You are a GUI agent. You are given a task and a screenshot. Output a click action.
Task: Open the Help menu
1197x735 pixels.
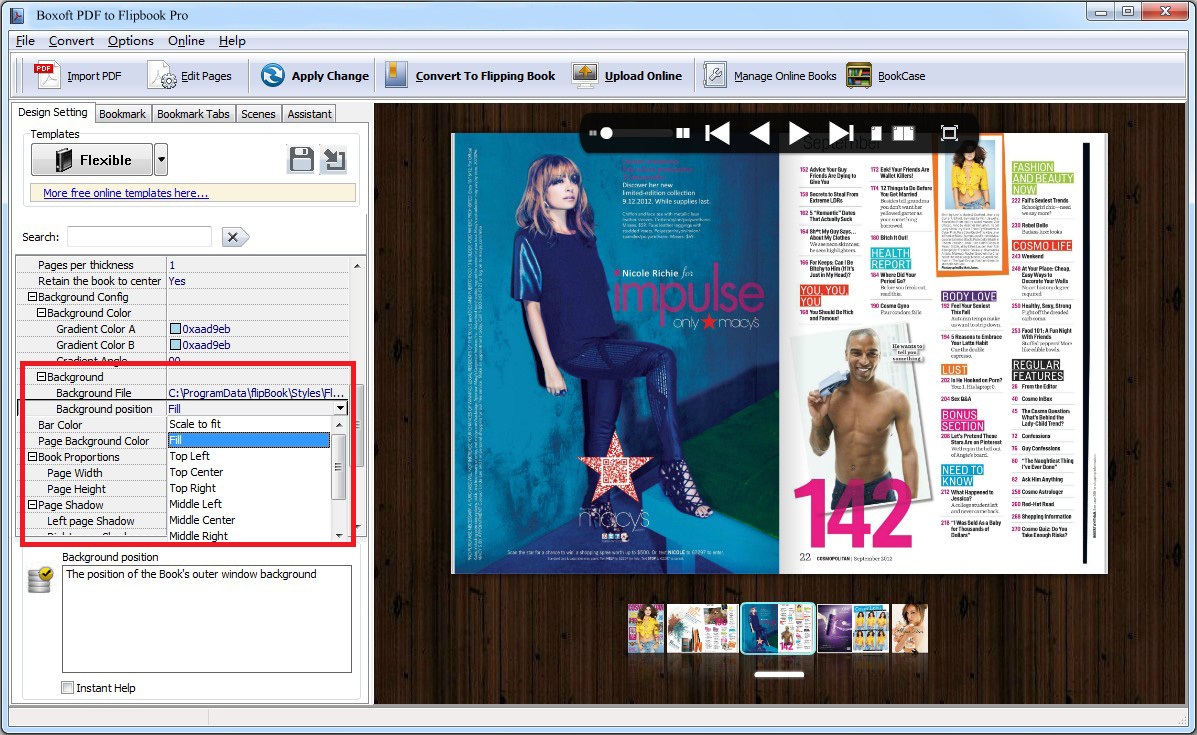[232, 41]
